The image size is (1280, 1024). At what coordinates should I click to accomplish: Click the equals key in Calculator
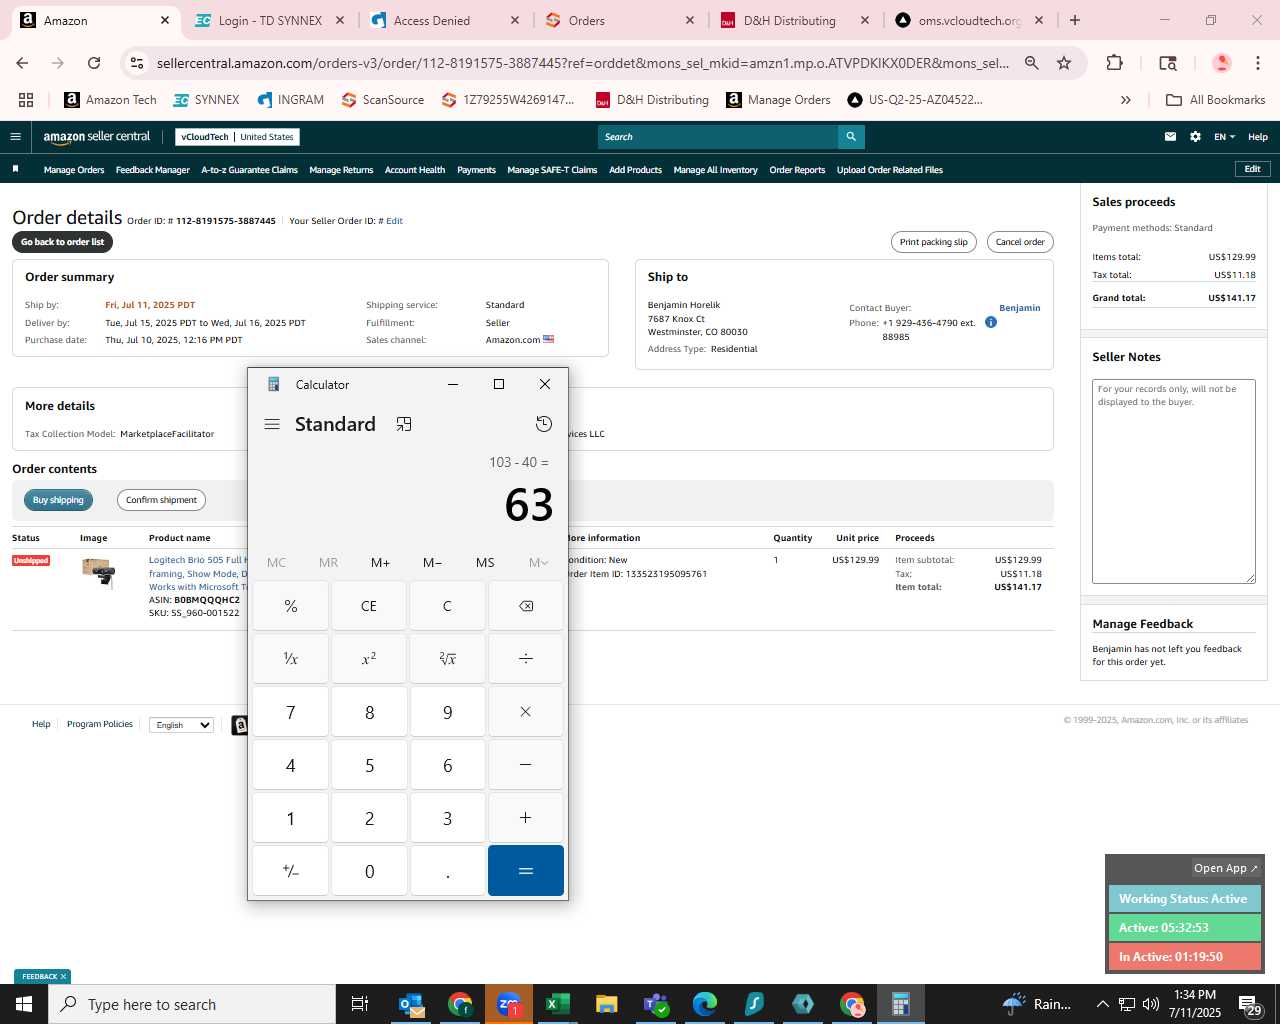point(526,871)
